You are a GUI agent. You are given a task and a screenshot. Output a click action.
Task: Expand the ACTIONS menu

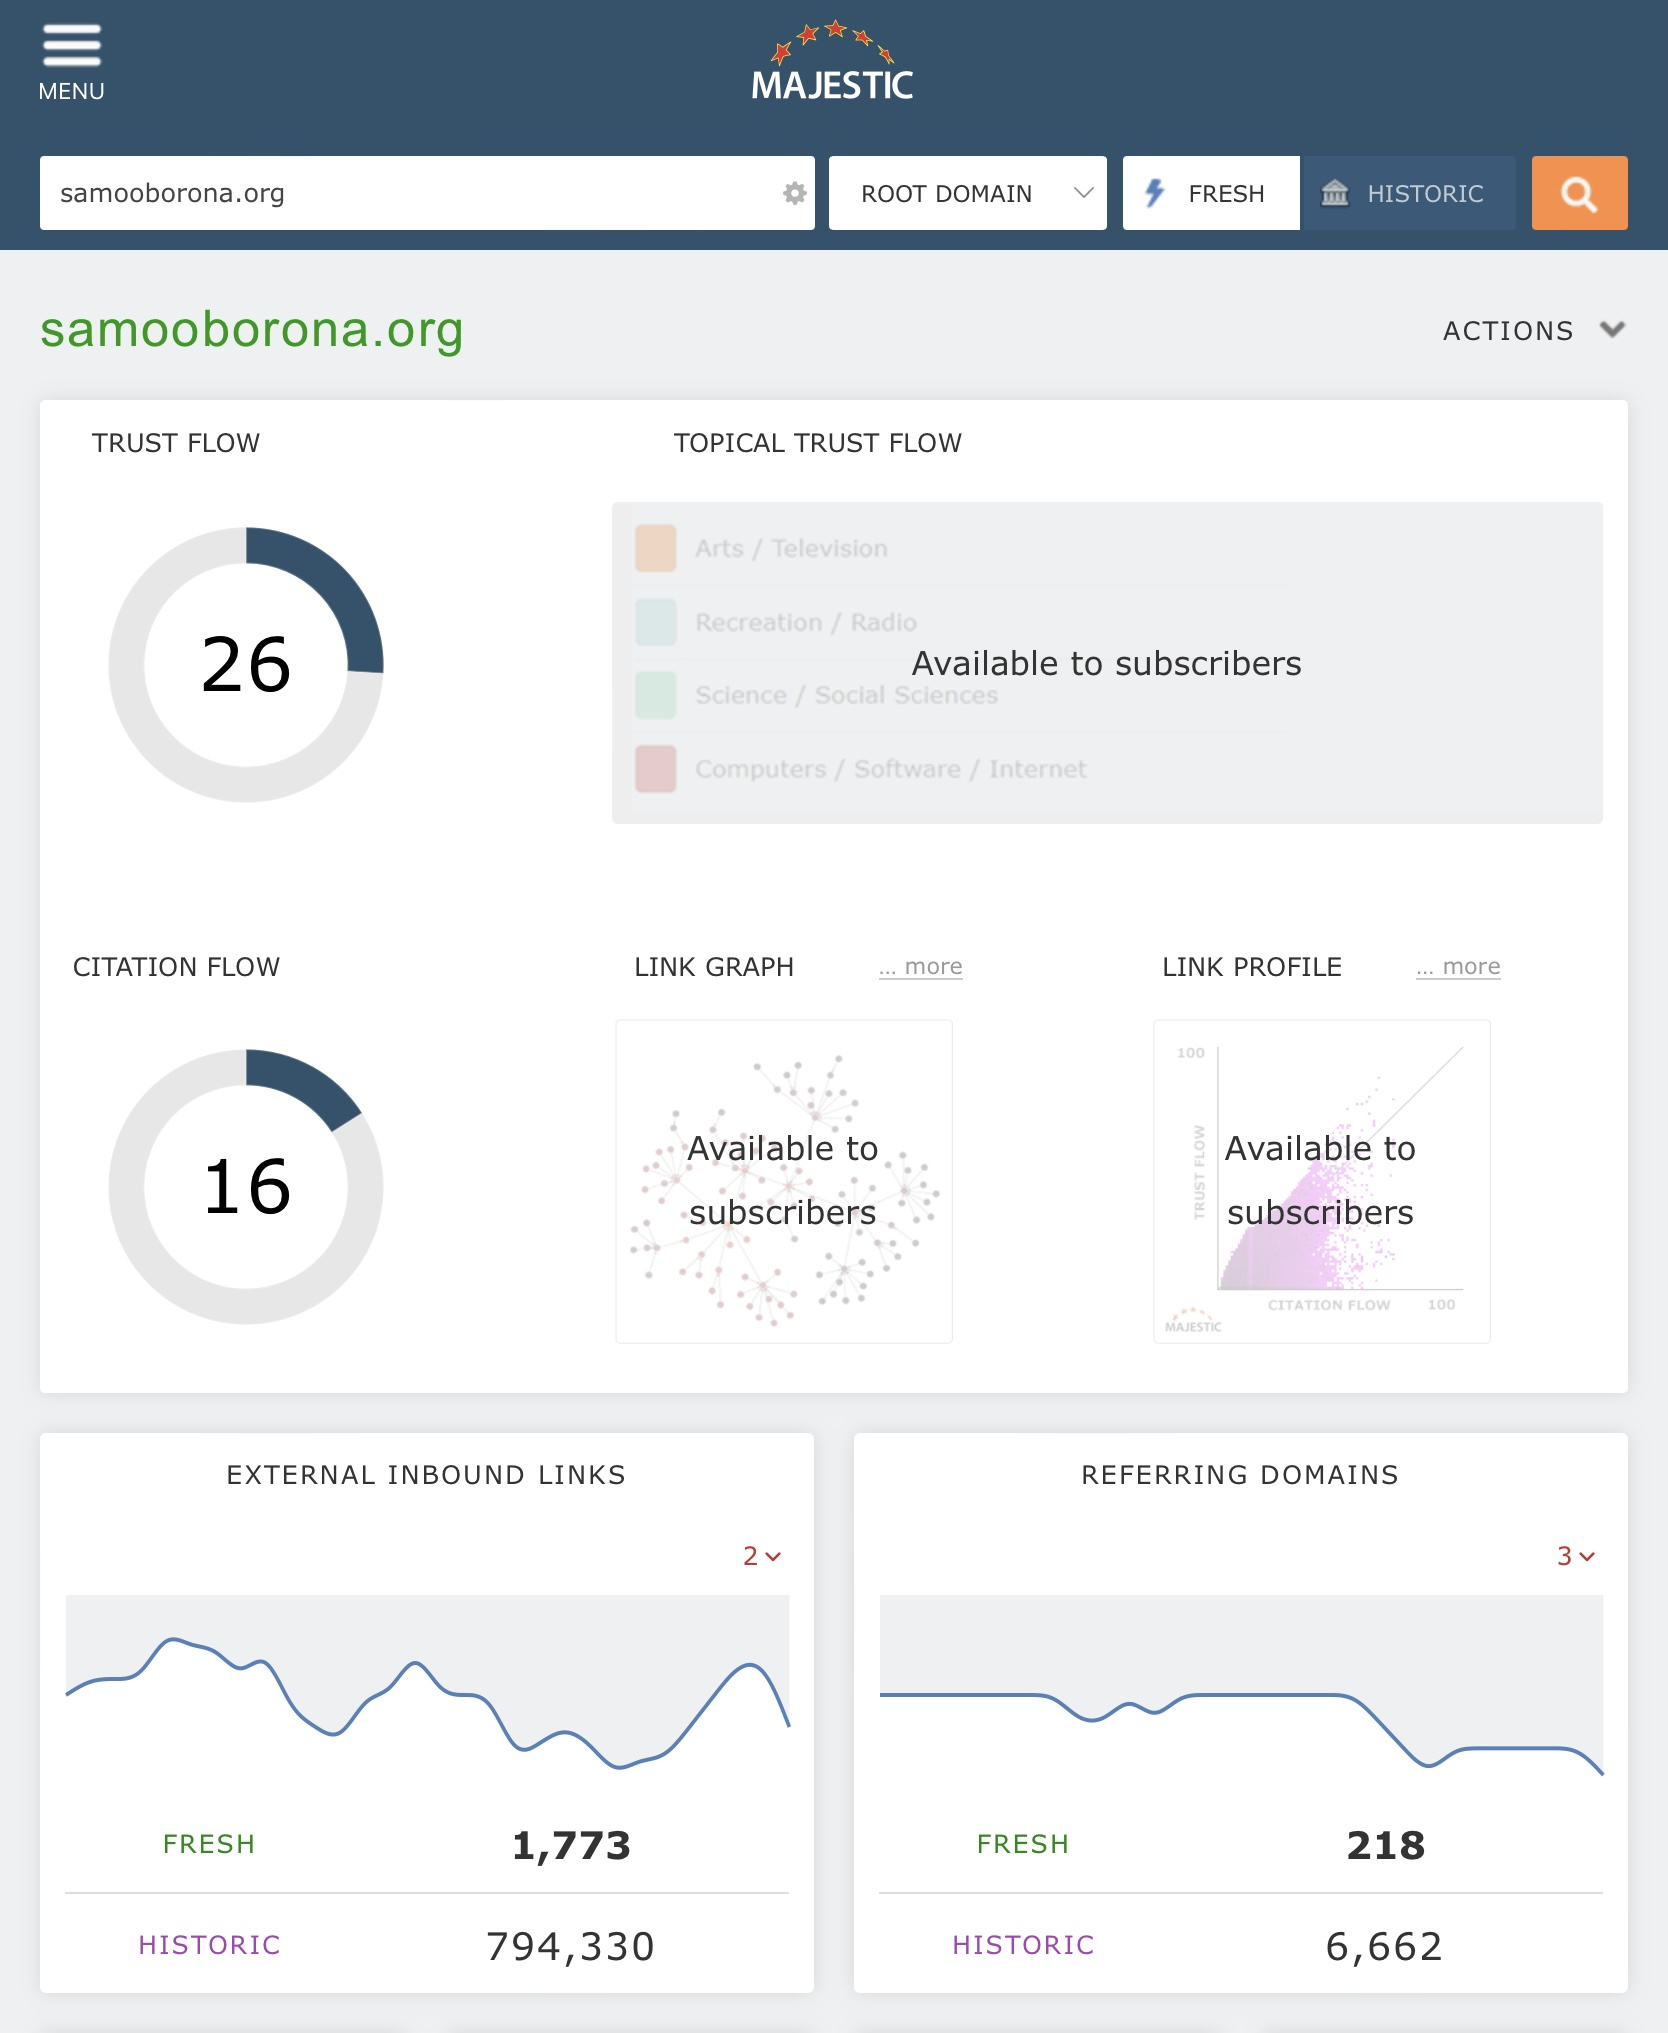pos(1533,331)
